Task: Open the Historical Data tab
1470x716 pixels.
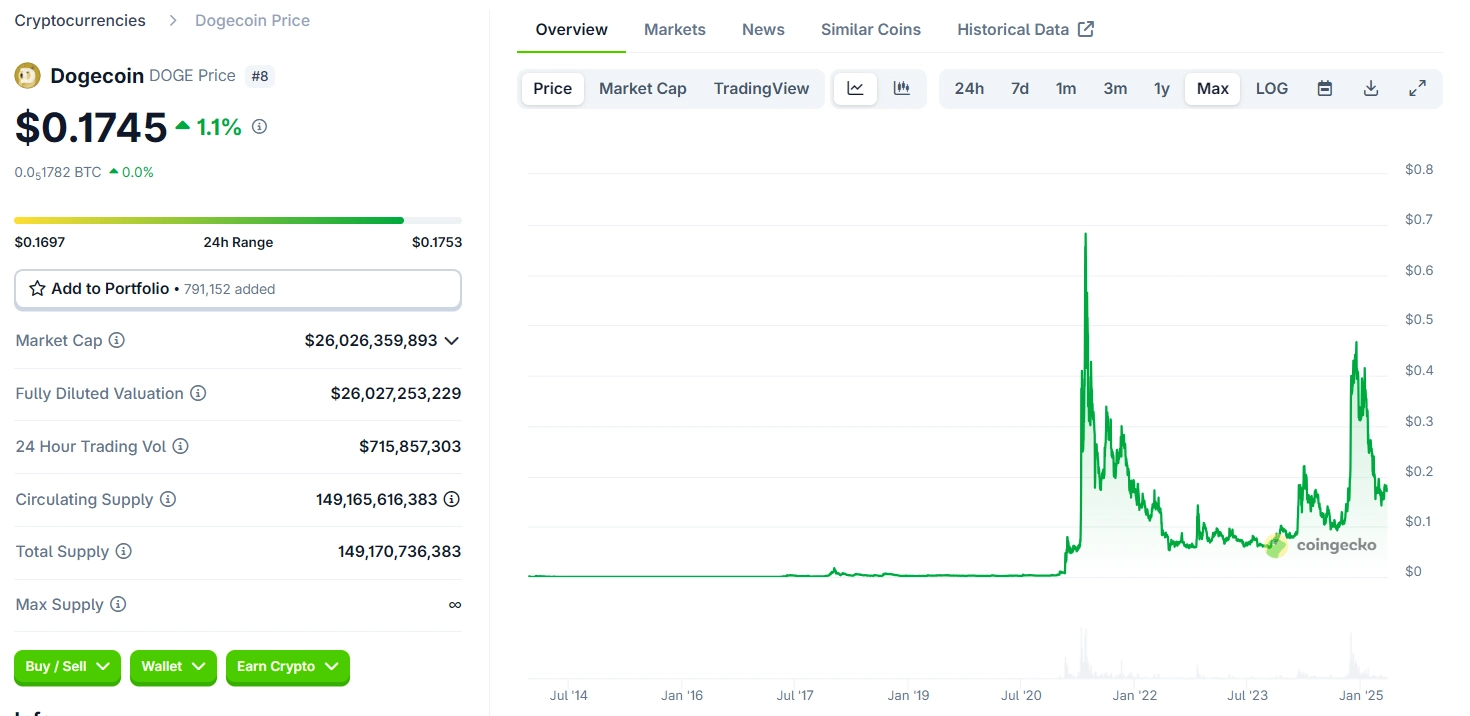Action: (1025, 29)
